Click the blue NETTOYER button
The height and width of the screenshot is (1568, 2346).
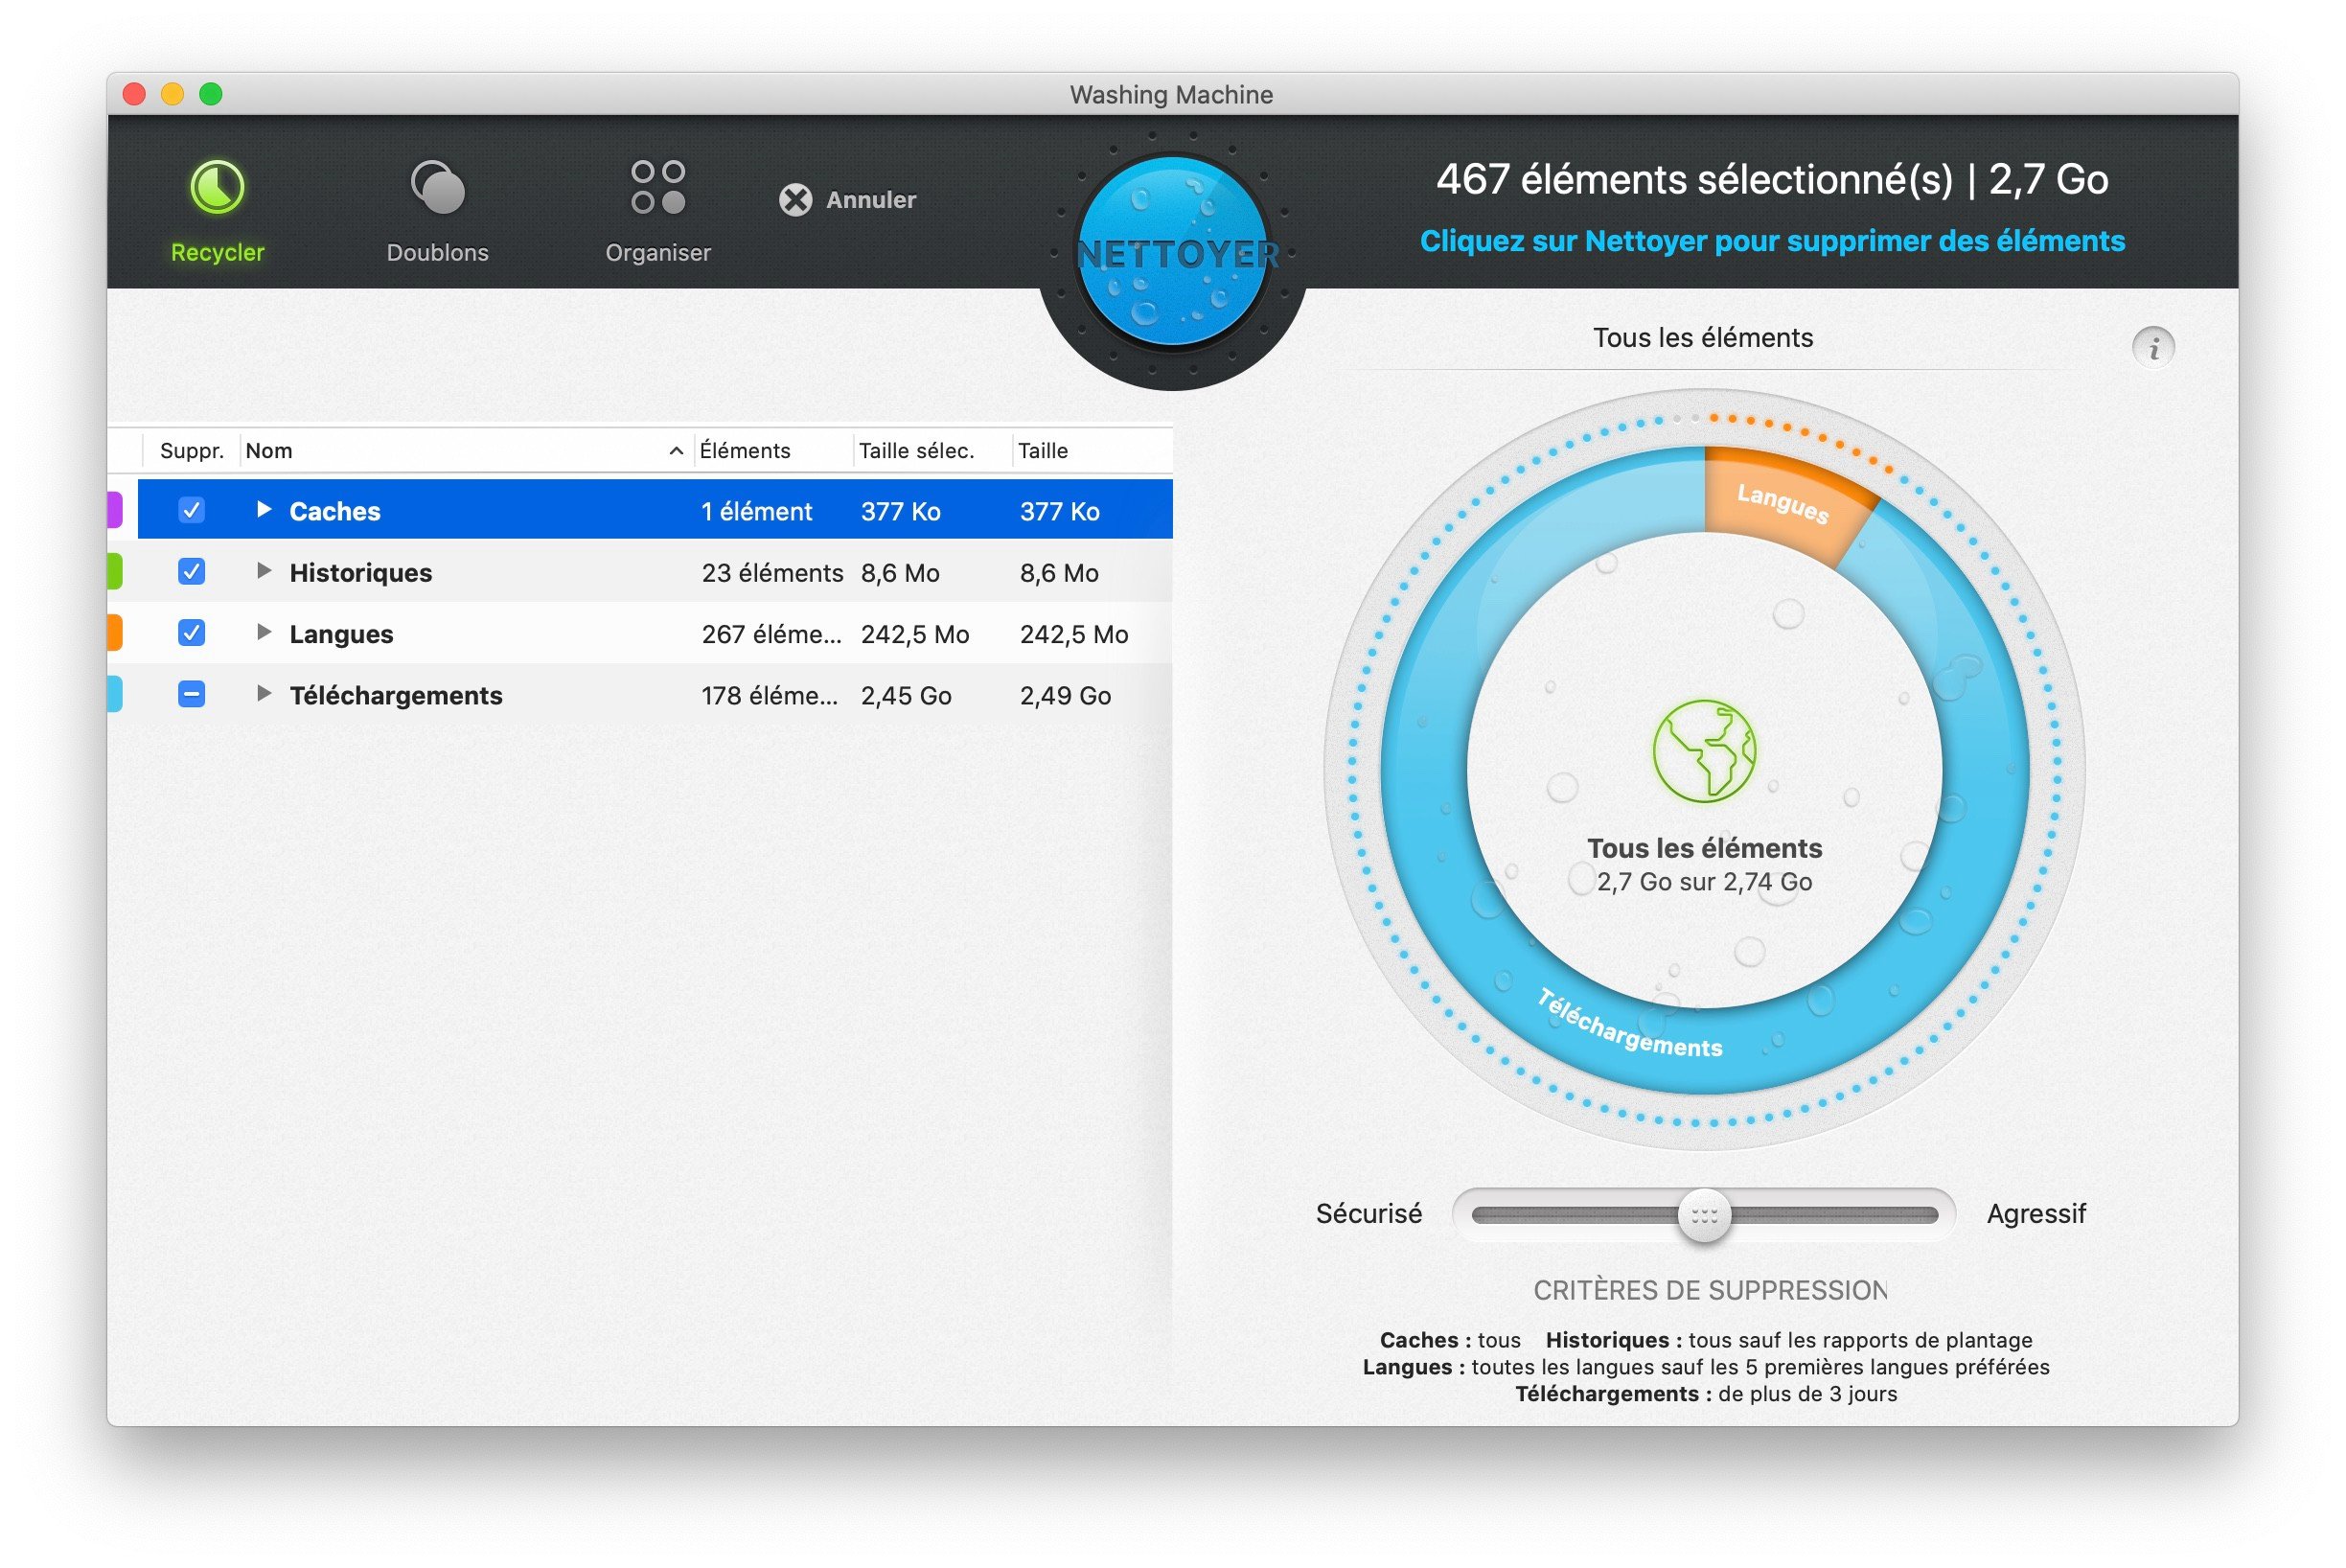pyautogui.click(x=1173, y=252)
